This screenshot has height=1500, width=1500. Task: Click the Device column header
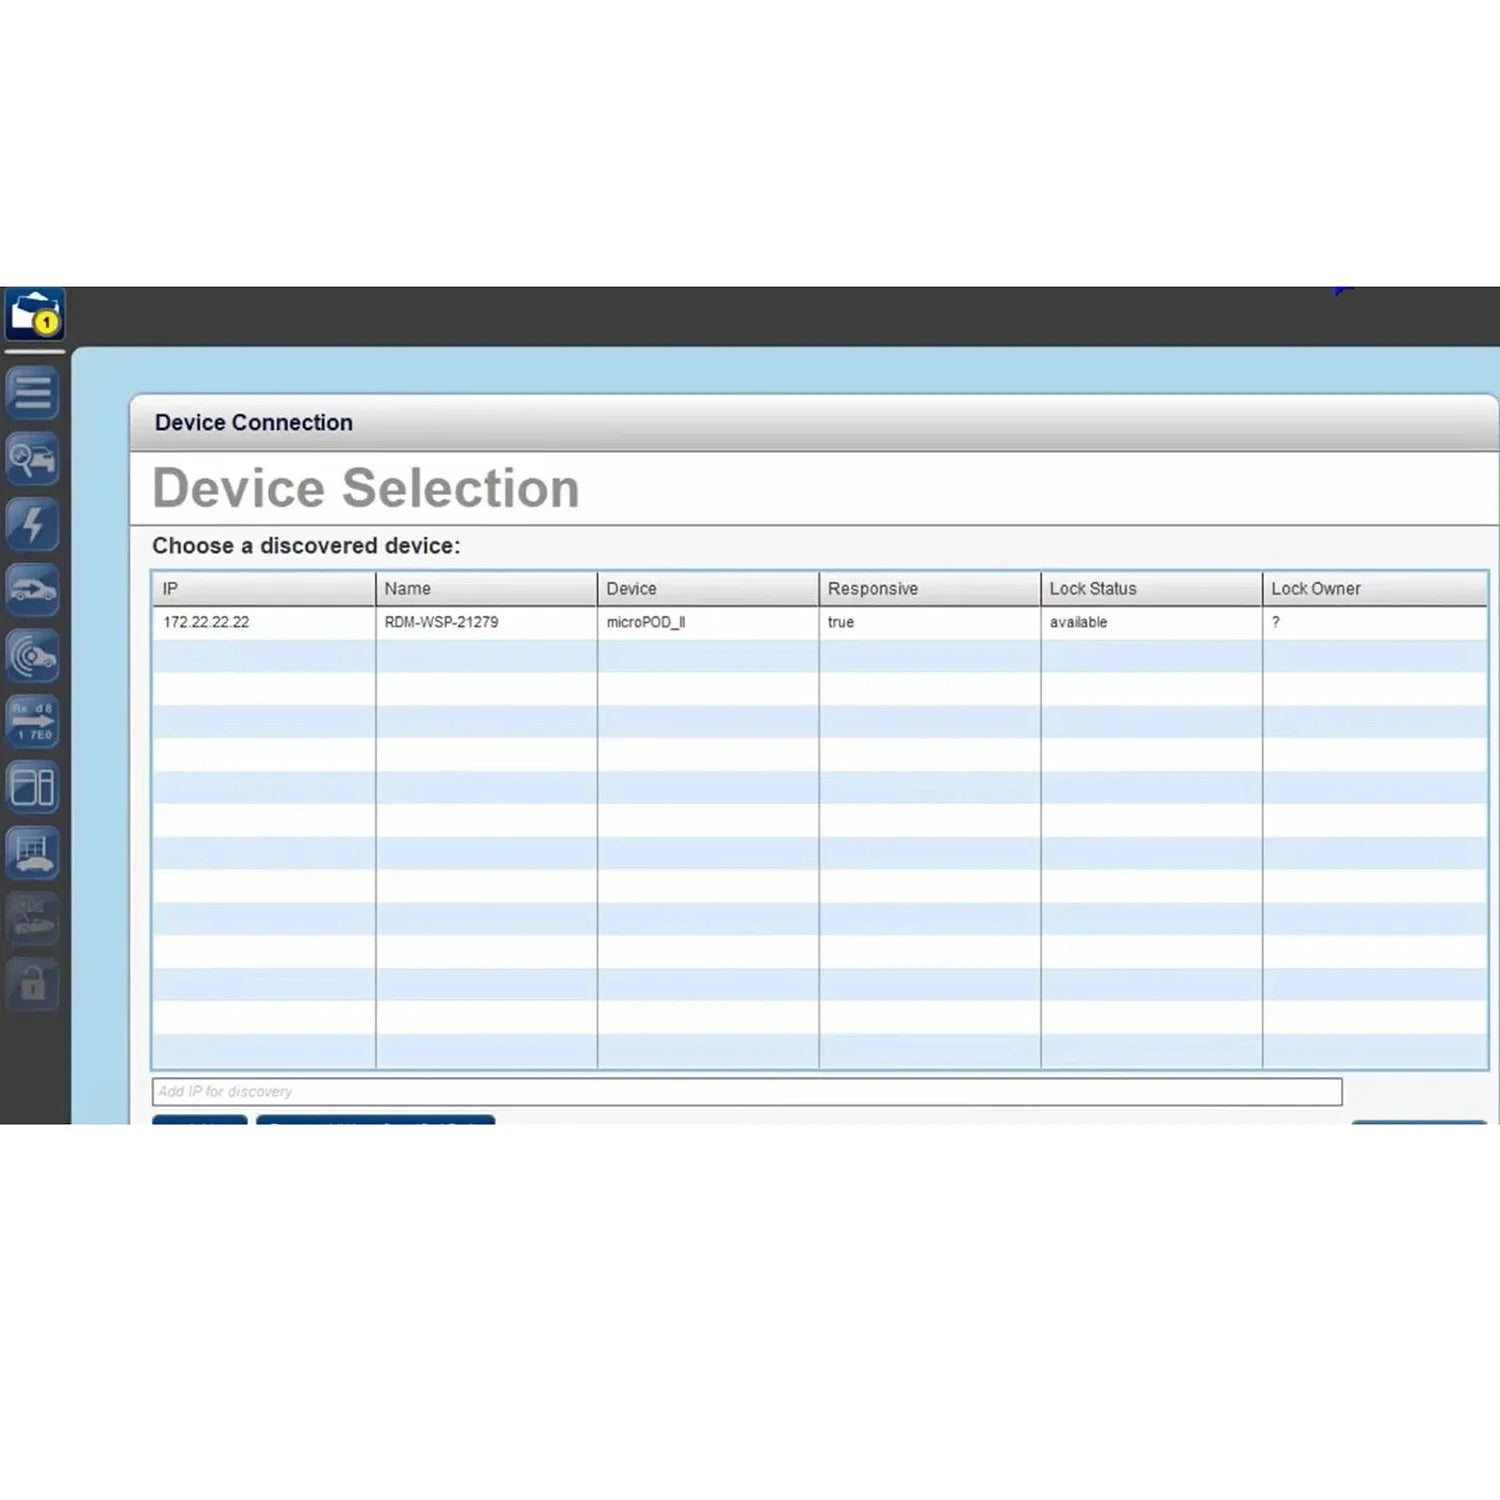tap(708, 589)
